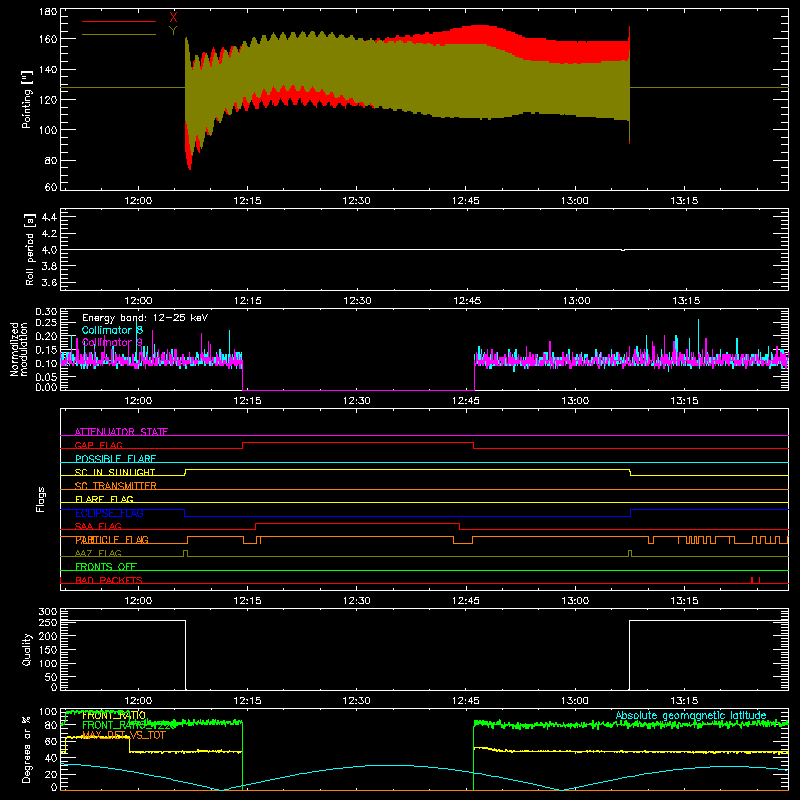Click the SC_IN_SUNLIGHT flag label
The image size is (800, 800).
(115, 472)
